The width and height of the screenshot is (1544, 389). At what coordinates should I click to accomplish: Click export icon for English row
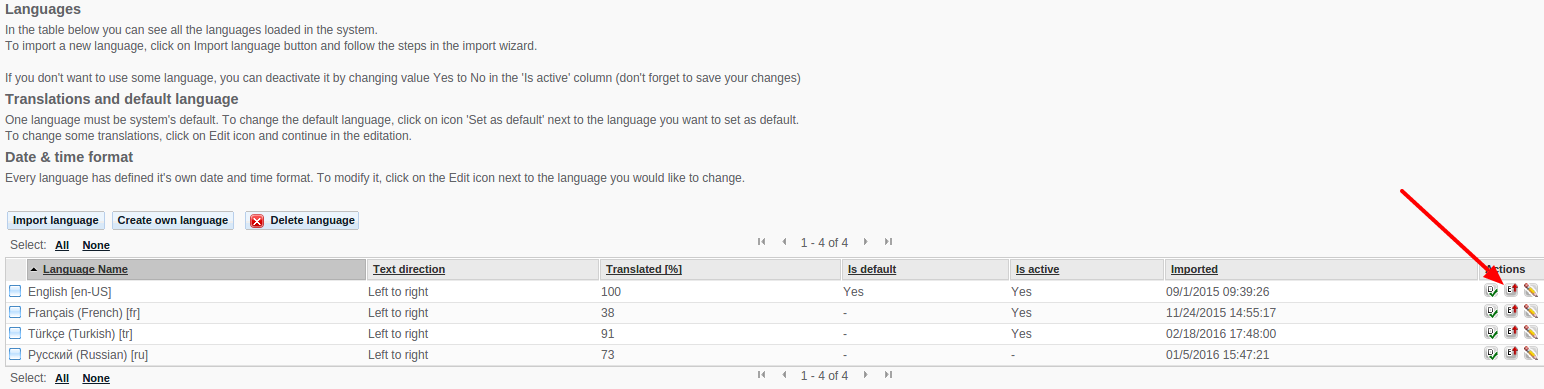(x=1512, y=291)
